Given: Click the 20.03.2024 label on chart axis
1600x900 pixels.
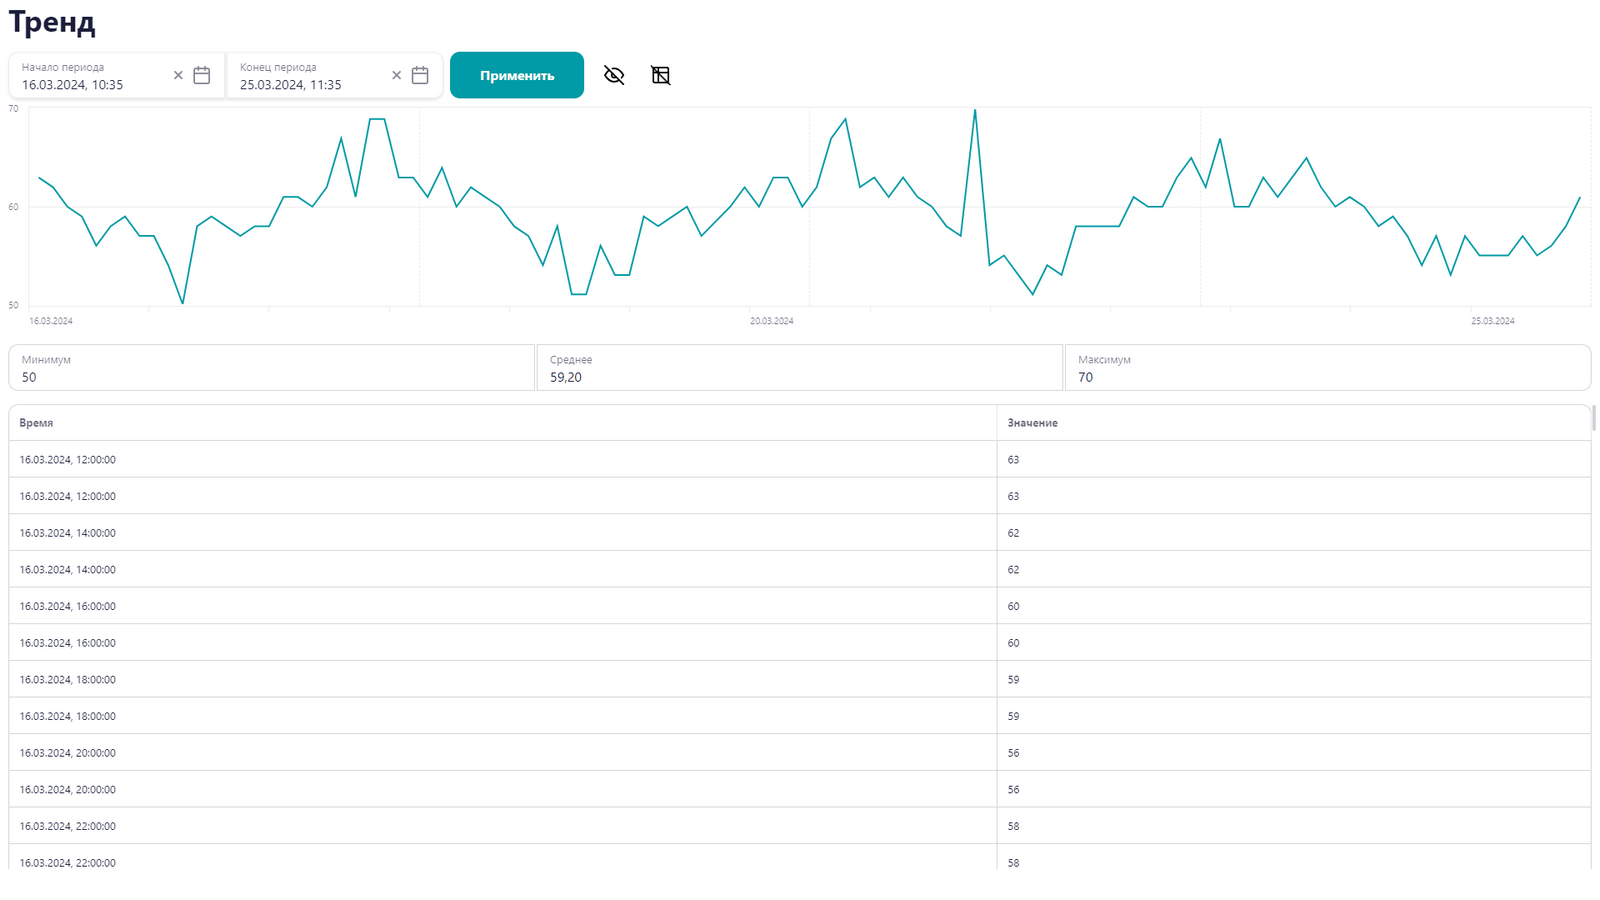Looking at the screenshot, I should [771, 321].
